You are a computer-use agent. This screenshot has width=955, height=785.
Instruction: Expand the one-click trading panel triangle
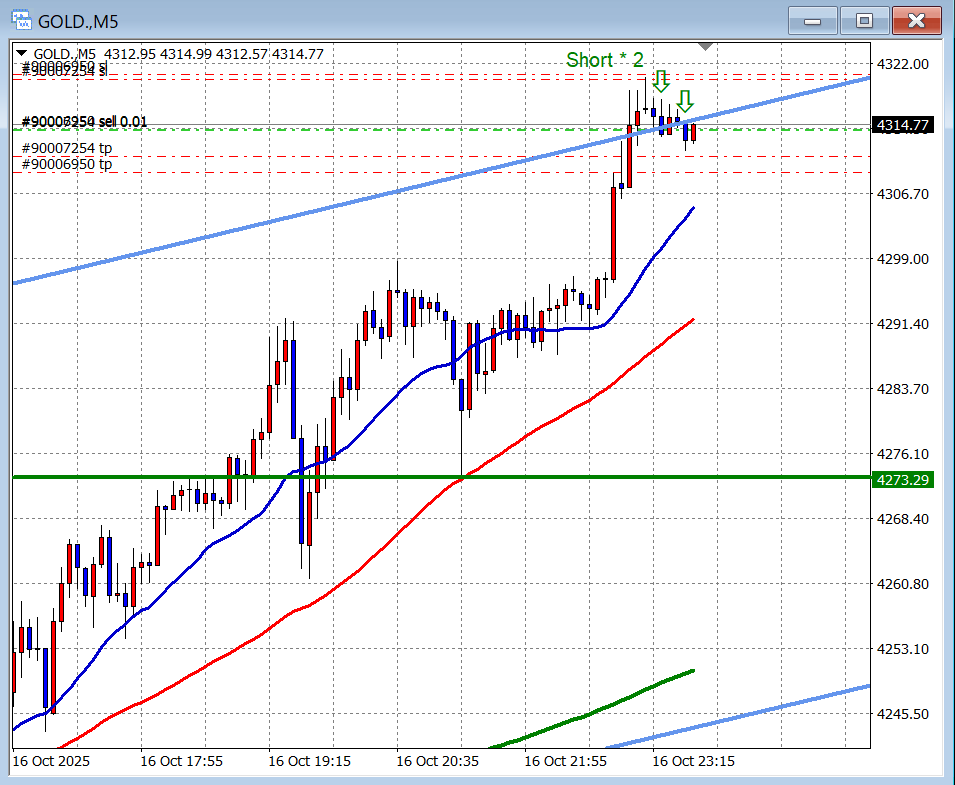click(x=22, y=54)
